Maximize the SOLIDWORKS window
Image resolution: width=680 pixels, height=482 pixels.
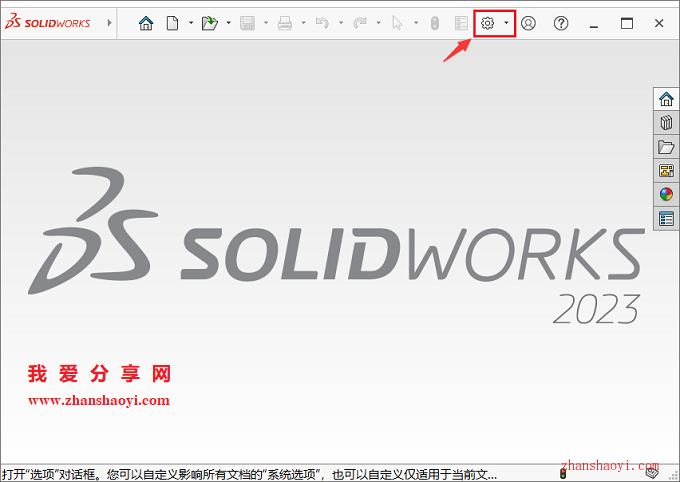627,23
